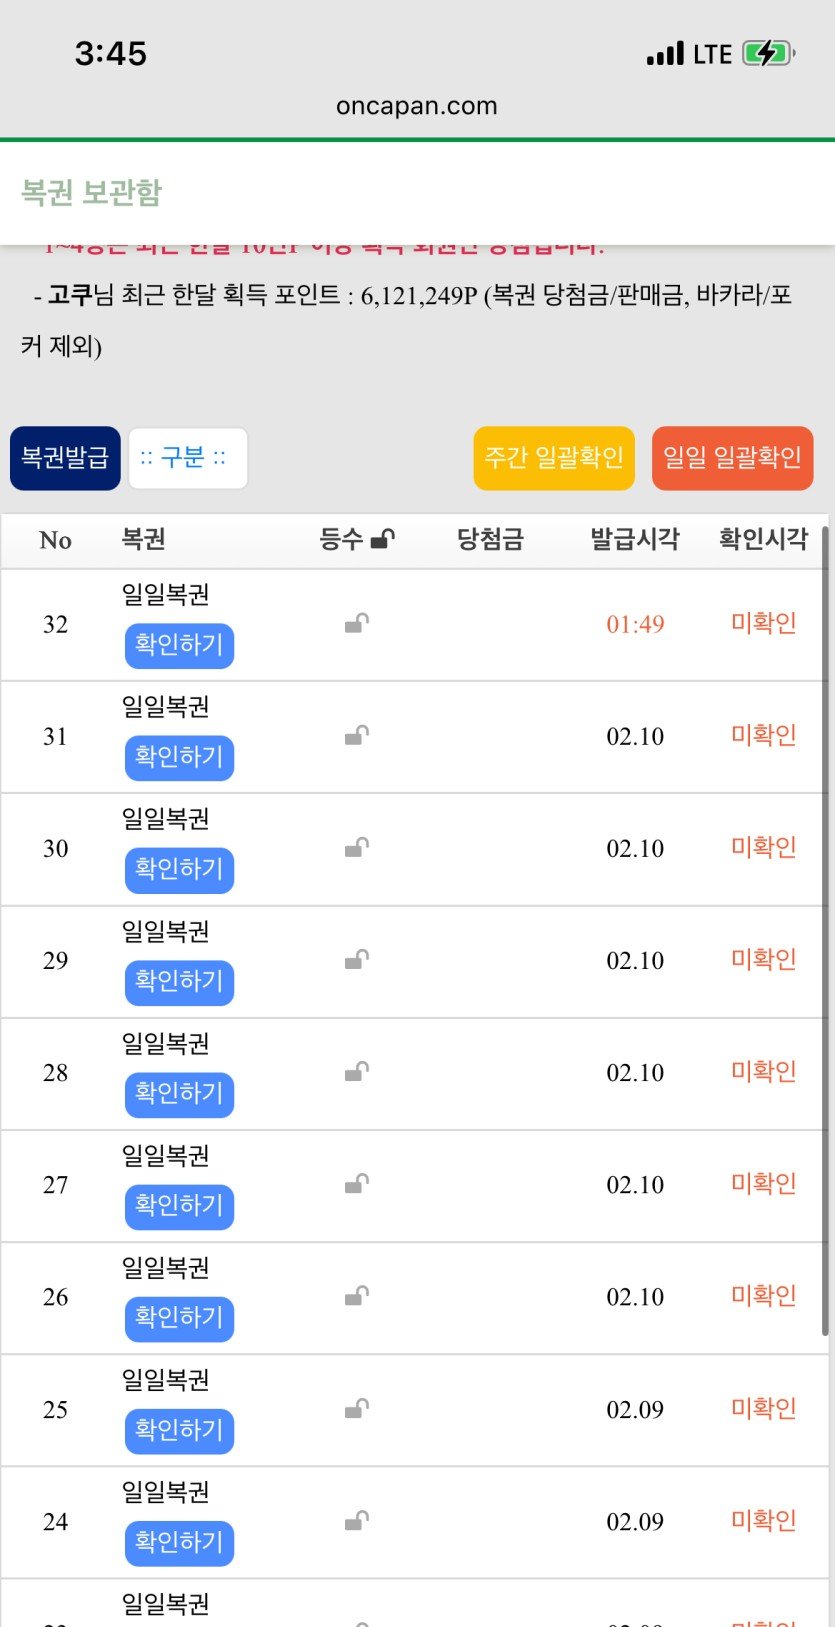Screen dimensions: 835x1627
Task: Click 확인하기 for ticket number 26
Action: [x=179, y=1317]
